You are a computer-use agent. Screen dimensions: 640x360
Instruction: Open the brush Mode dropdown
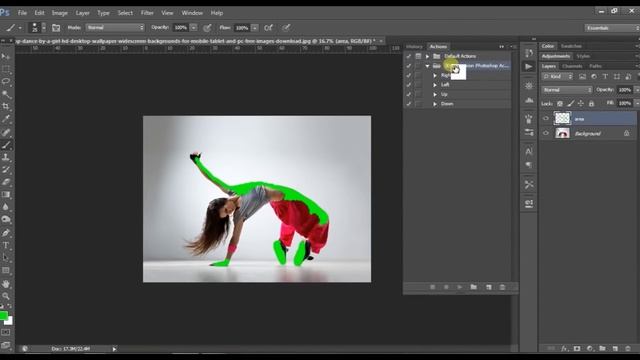[116, 28]
